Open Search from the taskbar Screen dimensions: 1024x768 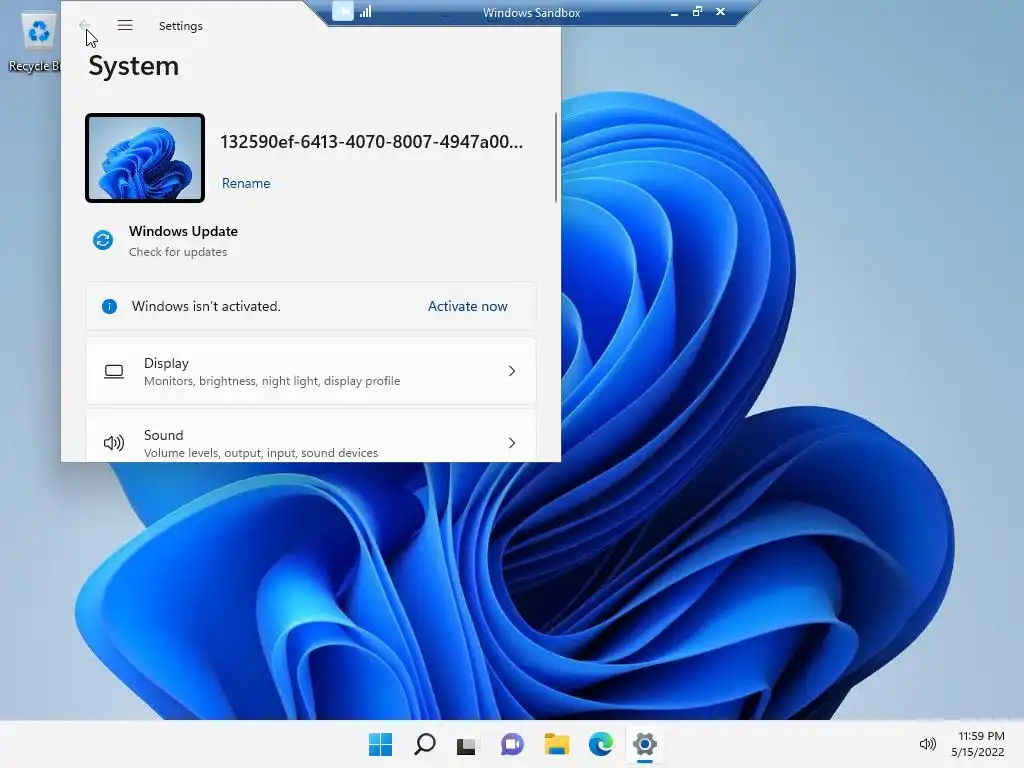(x=424, y=744)
